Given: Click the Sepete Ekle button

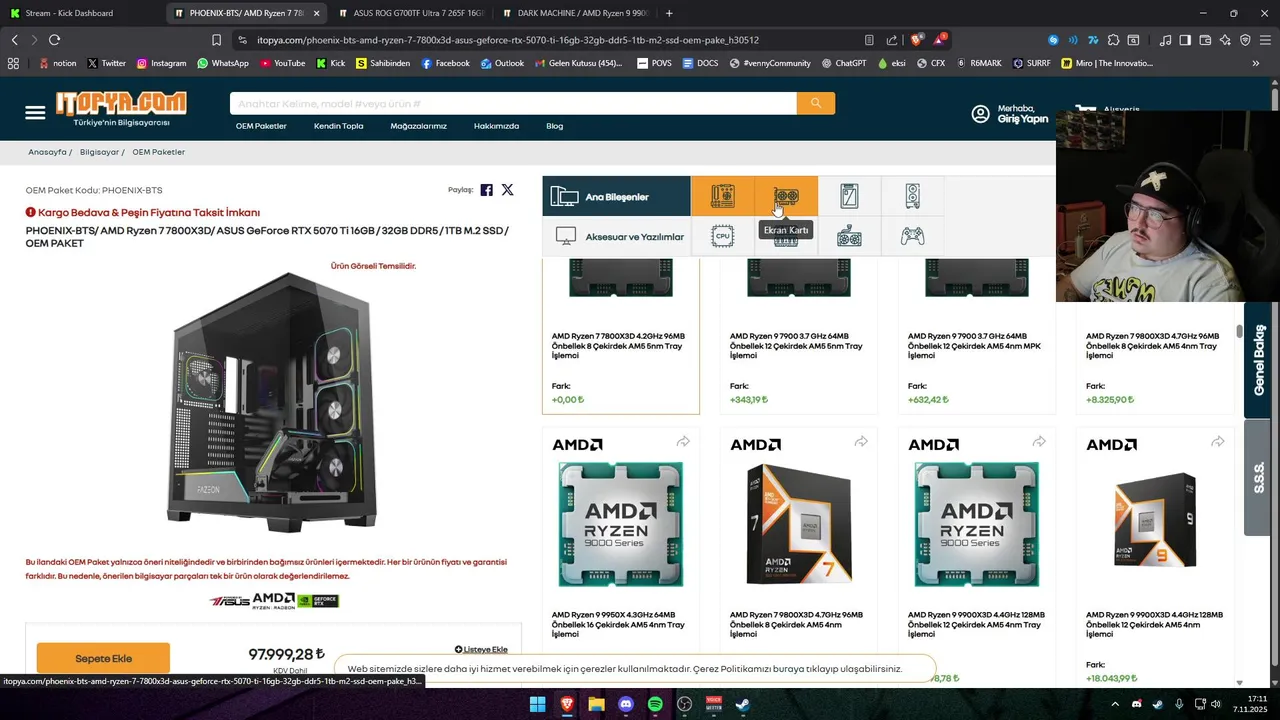Looking at the screenshot, I should click(x=103, y=658).
